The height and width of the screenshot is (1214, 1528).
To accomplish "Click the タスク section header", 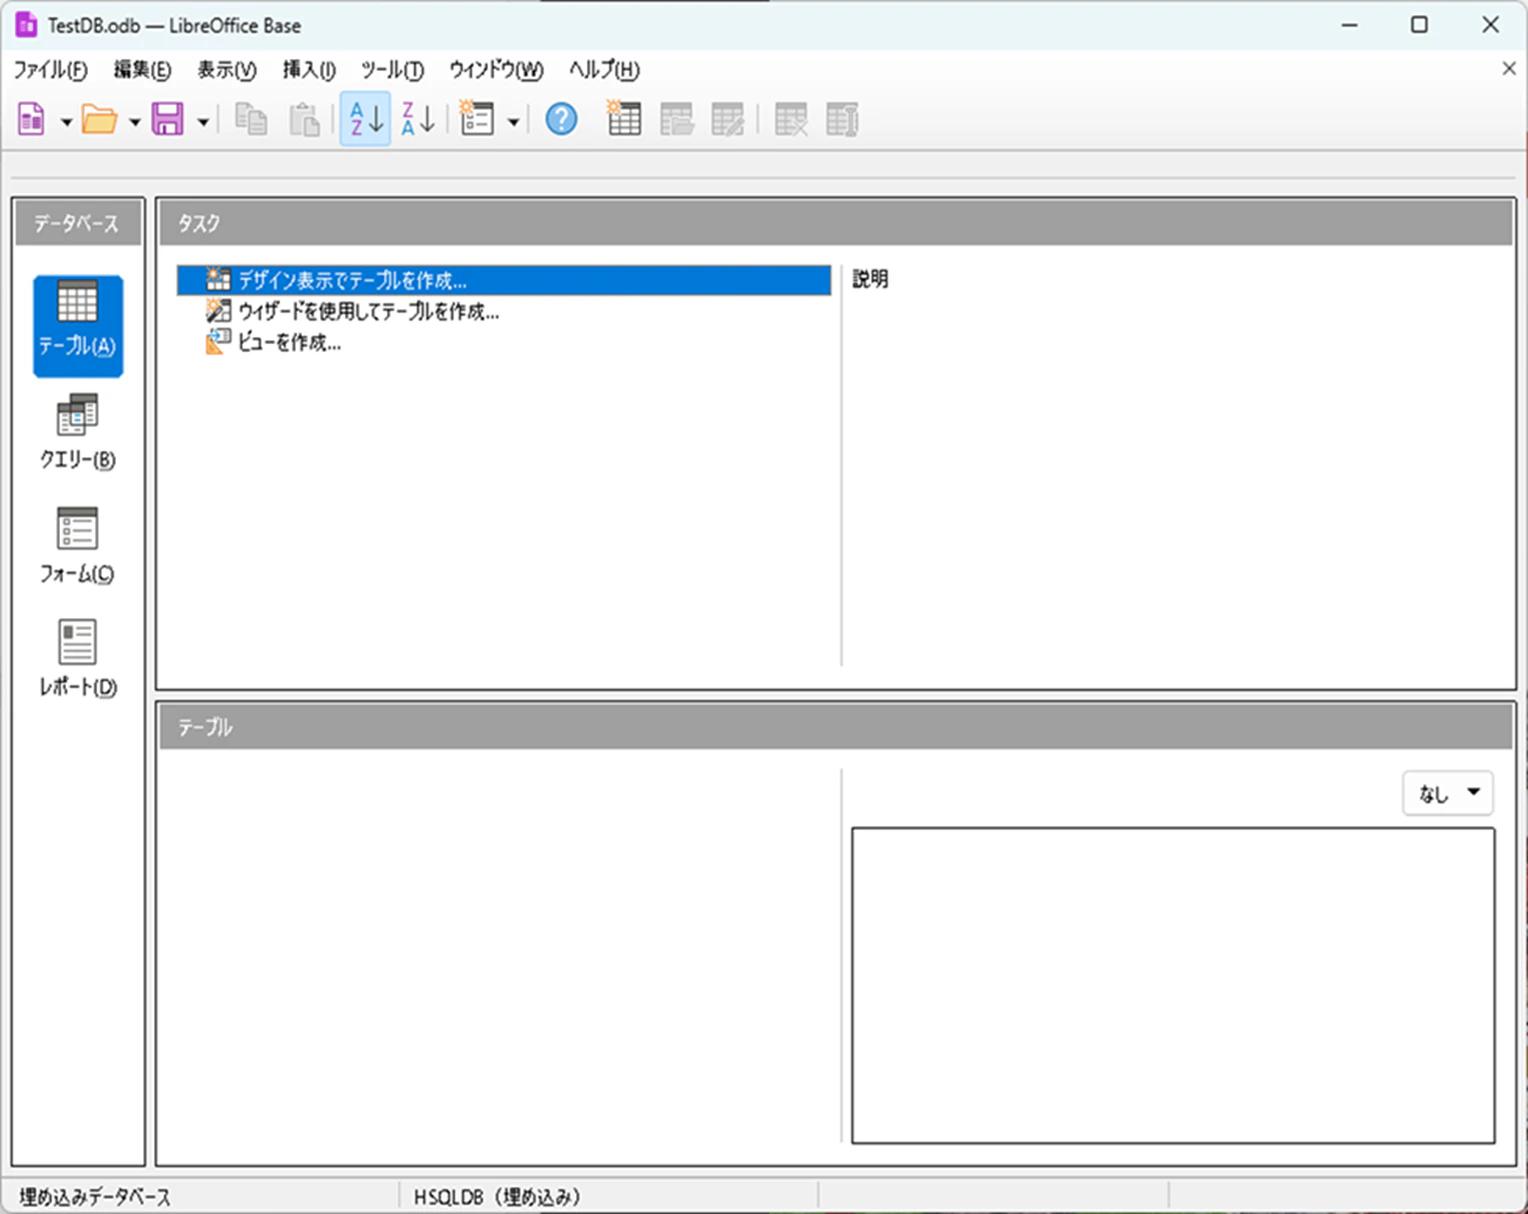I will (835, 223).
